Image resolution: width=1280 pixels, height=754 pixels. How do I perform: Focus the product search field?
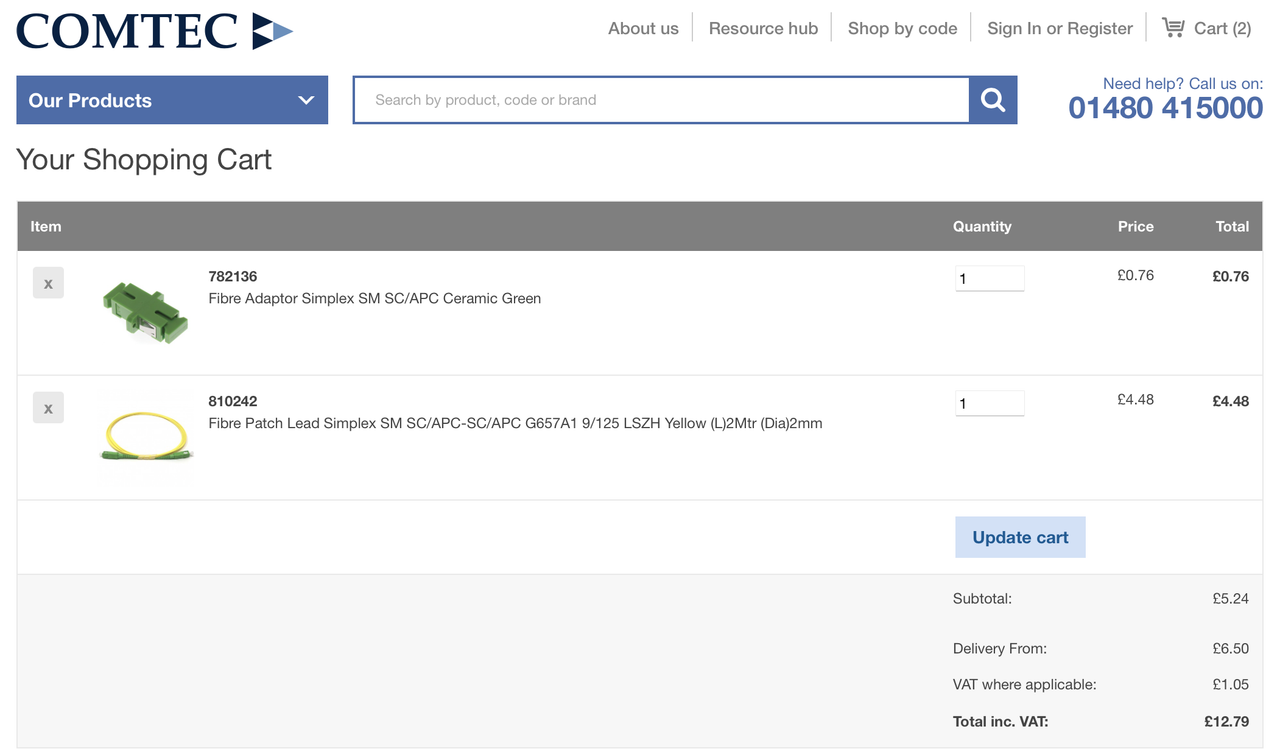(x=661, y=100)
